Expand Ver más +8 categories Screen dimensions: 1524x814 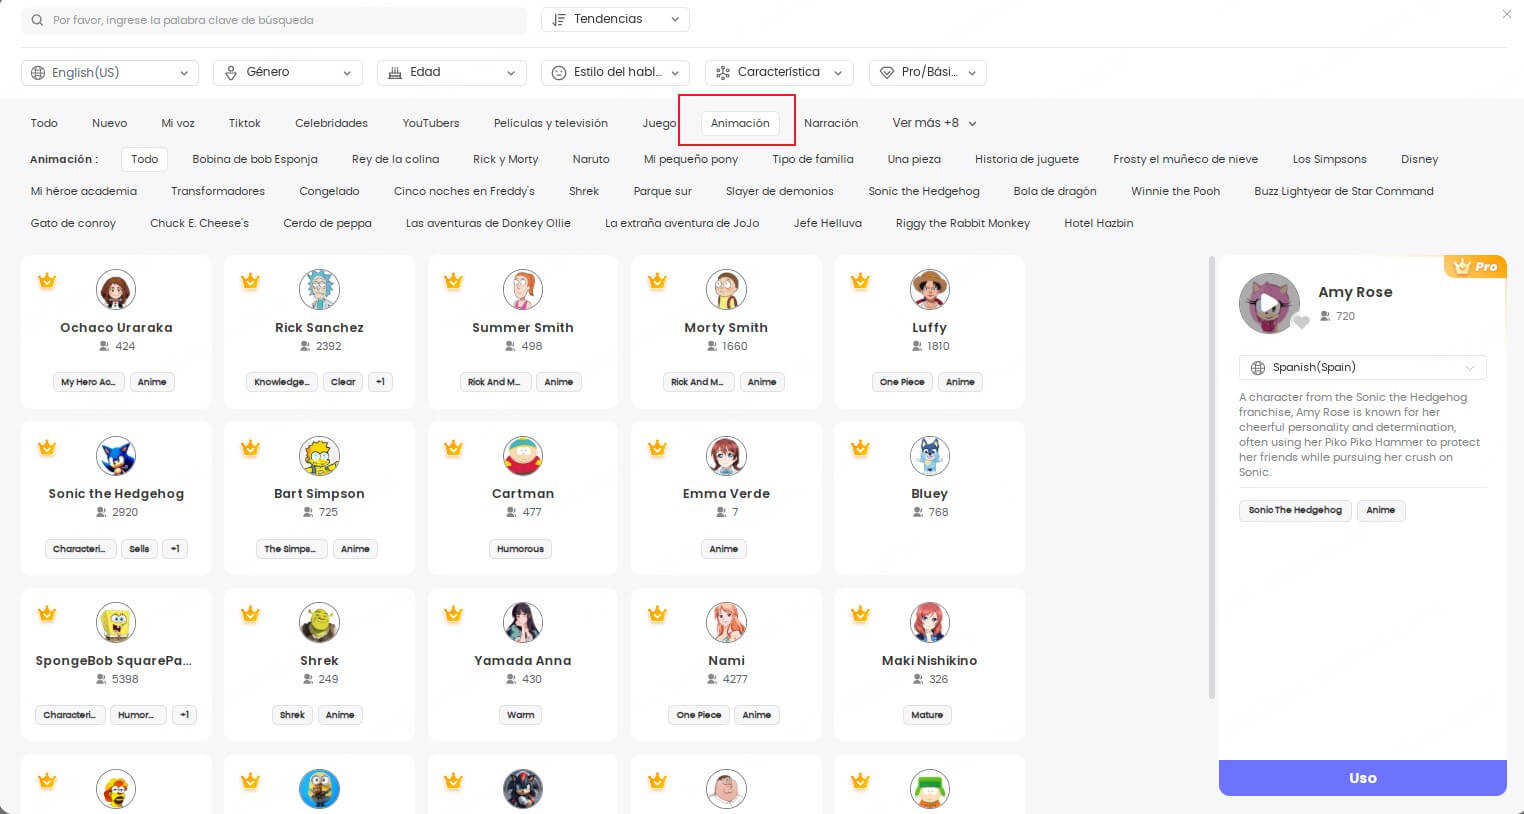coord(934,123)
